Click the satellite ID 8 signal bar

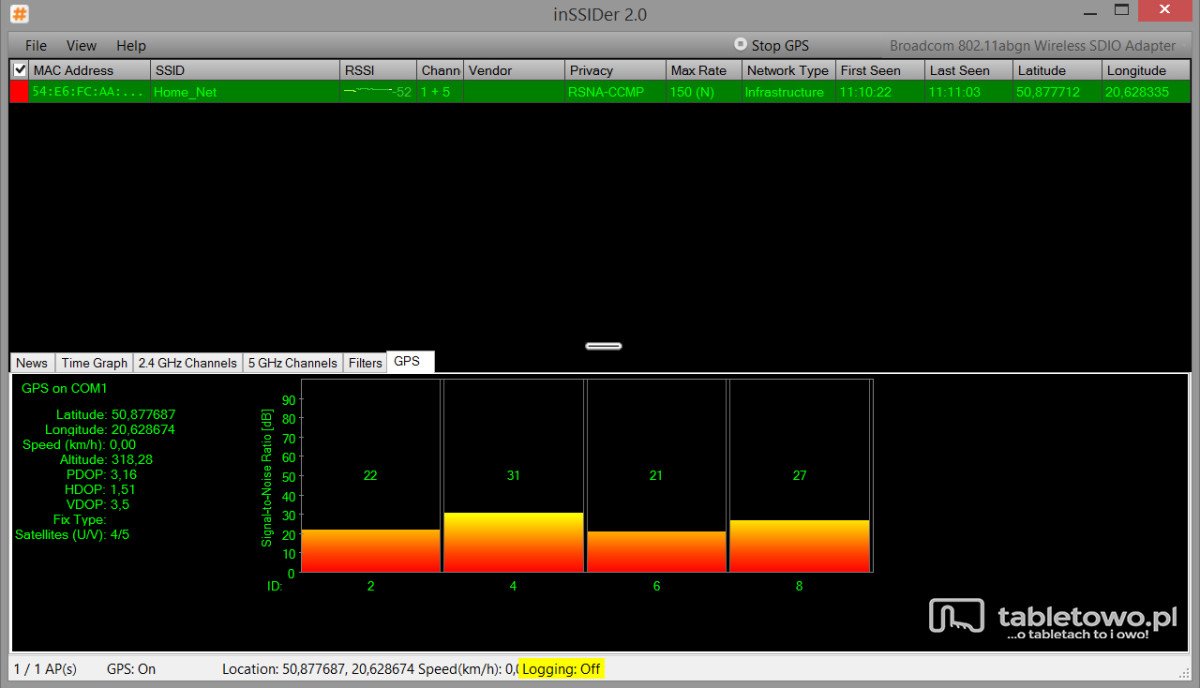pyautogui.click(x=799, y=547)
